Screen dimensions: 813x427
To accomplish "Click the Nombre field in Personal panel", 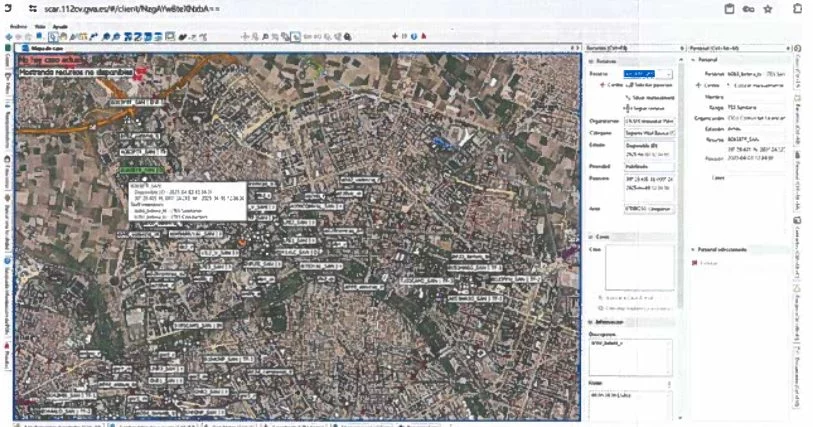I will coord(757,98).
